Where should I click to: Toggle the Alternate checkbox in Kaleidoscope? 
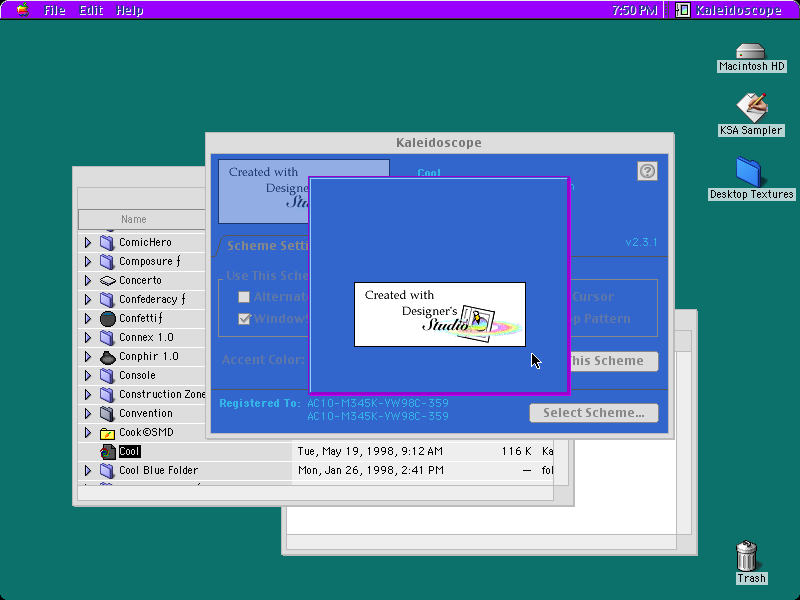coord(244,296)
